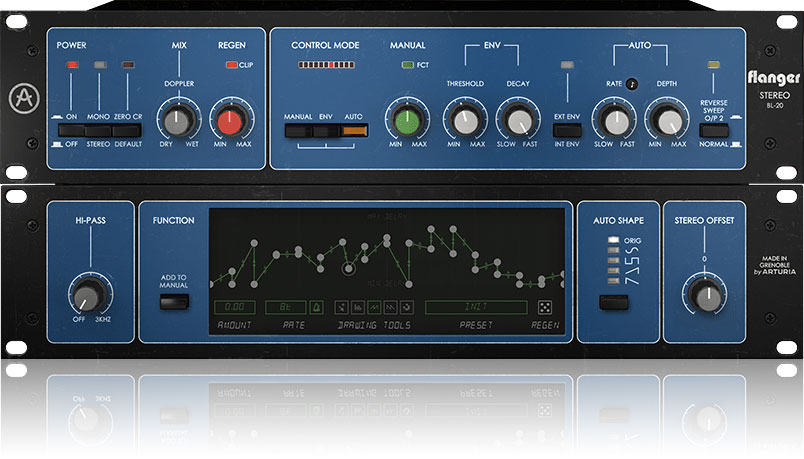Click the Hi-Pass filter knob
The width and height of the screenshot is (804, 459).
click(x=90, y=294)
